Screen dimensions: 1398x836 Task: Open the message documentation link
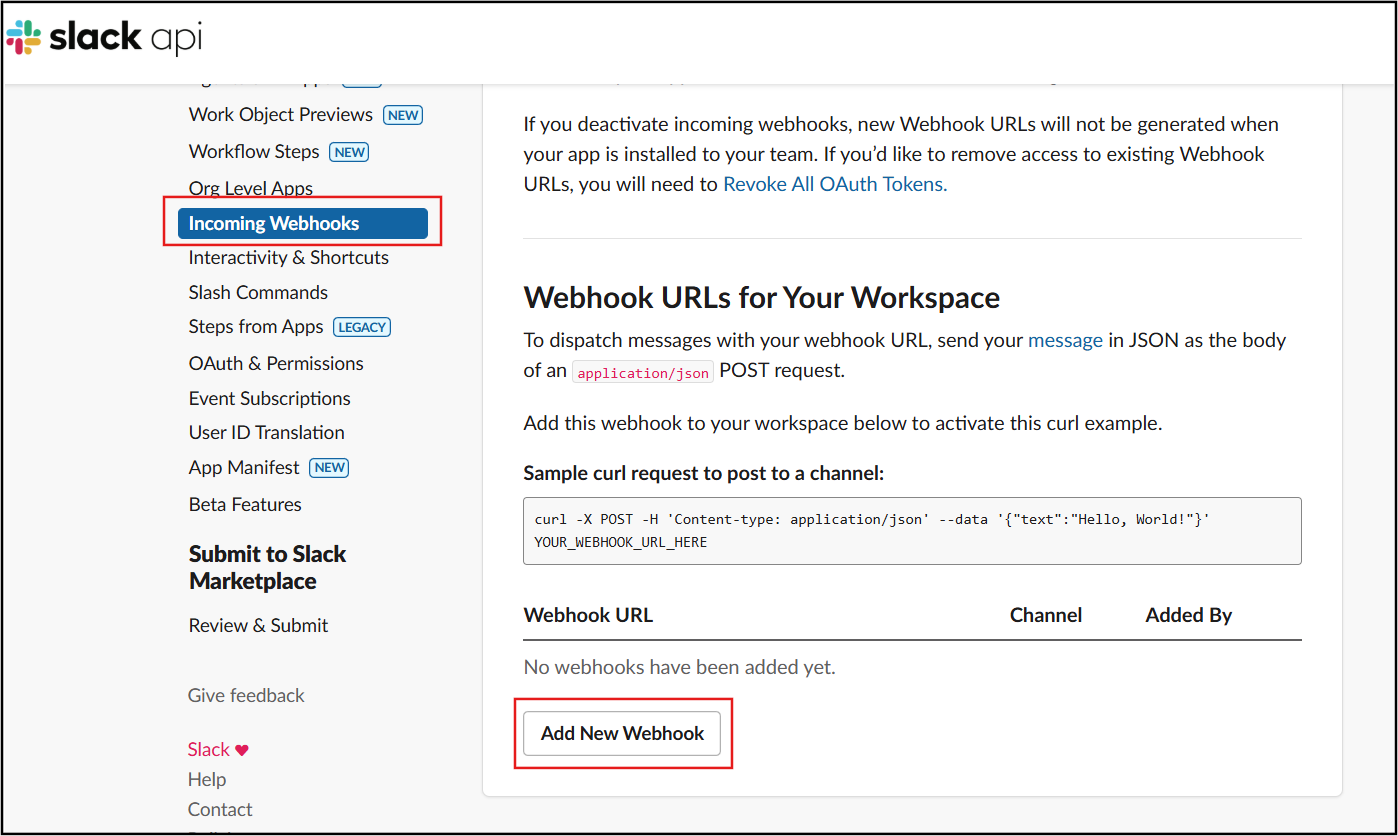pyautogui.click(x=1065, y=341)
